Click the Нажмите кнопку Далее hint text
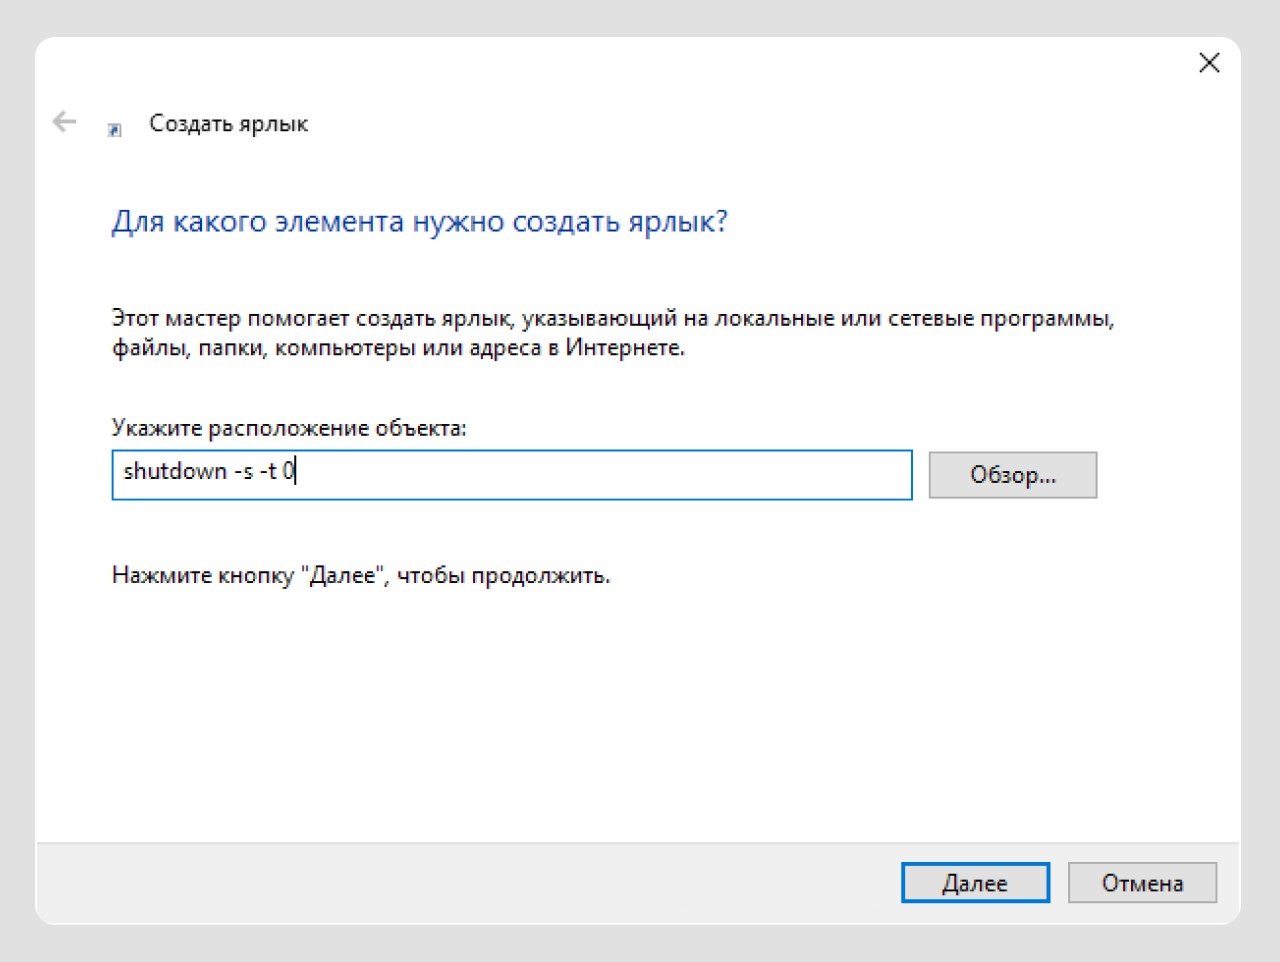This screenshot has width=1280, height=962. (x=360, y=576)
